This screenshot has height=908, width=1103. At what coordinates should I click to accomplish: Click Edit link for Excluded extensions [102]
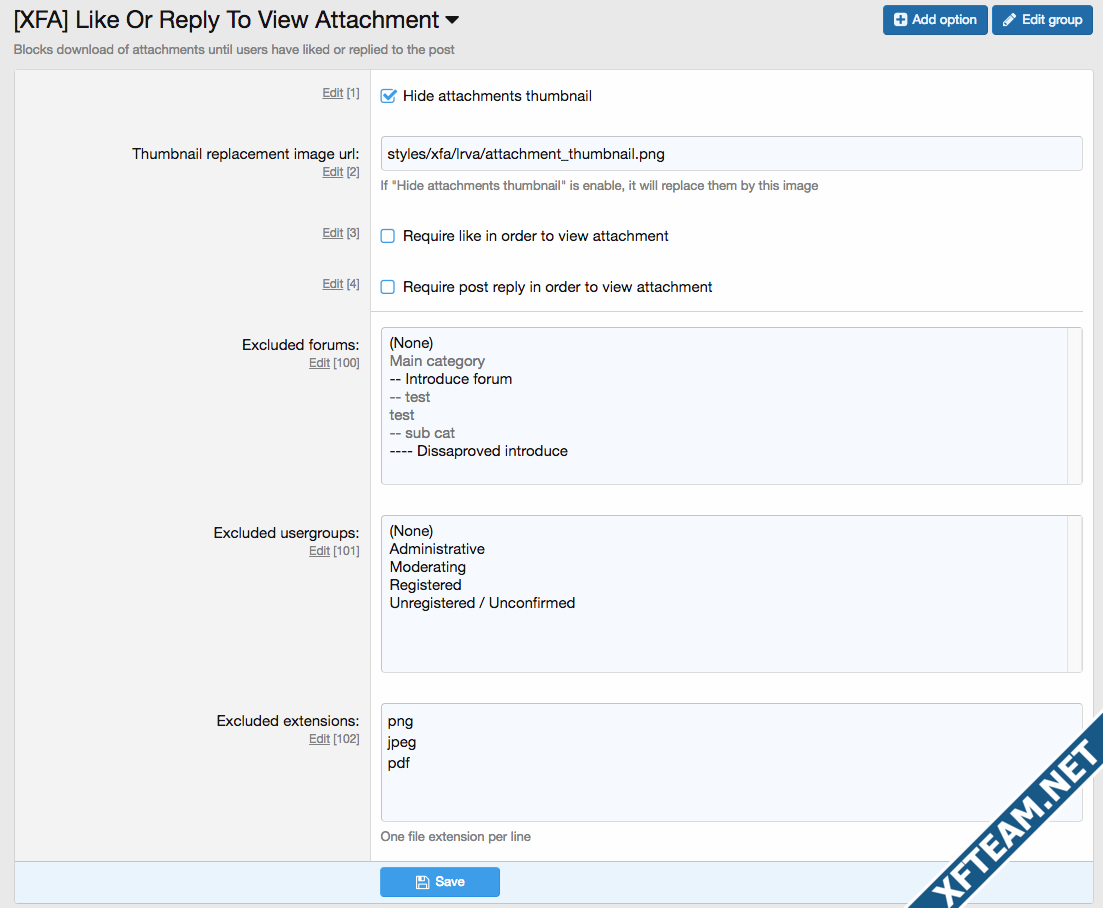click(x=319, y=738)
